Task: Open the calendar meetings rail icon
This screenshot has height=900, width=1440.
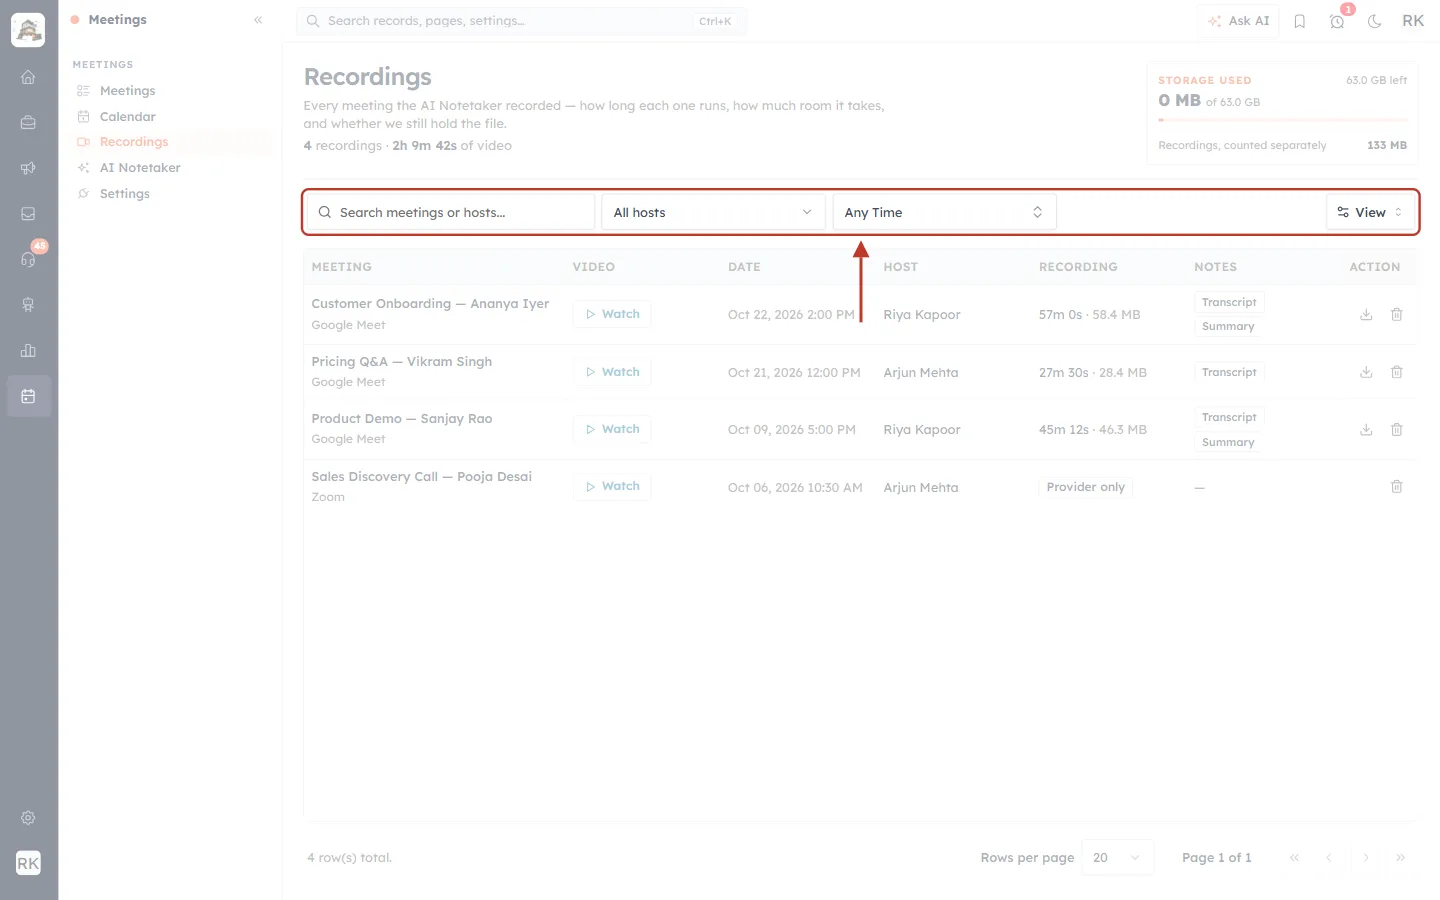Action: click(x=28, y=396)
